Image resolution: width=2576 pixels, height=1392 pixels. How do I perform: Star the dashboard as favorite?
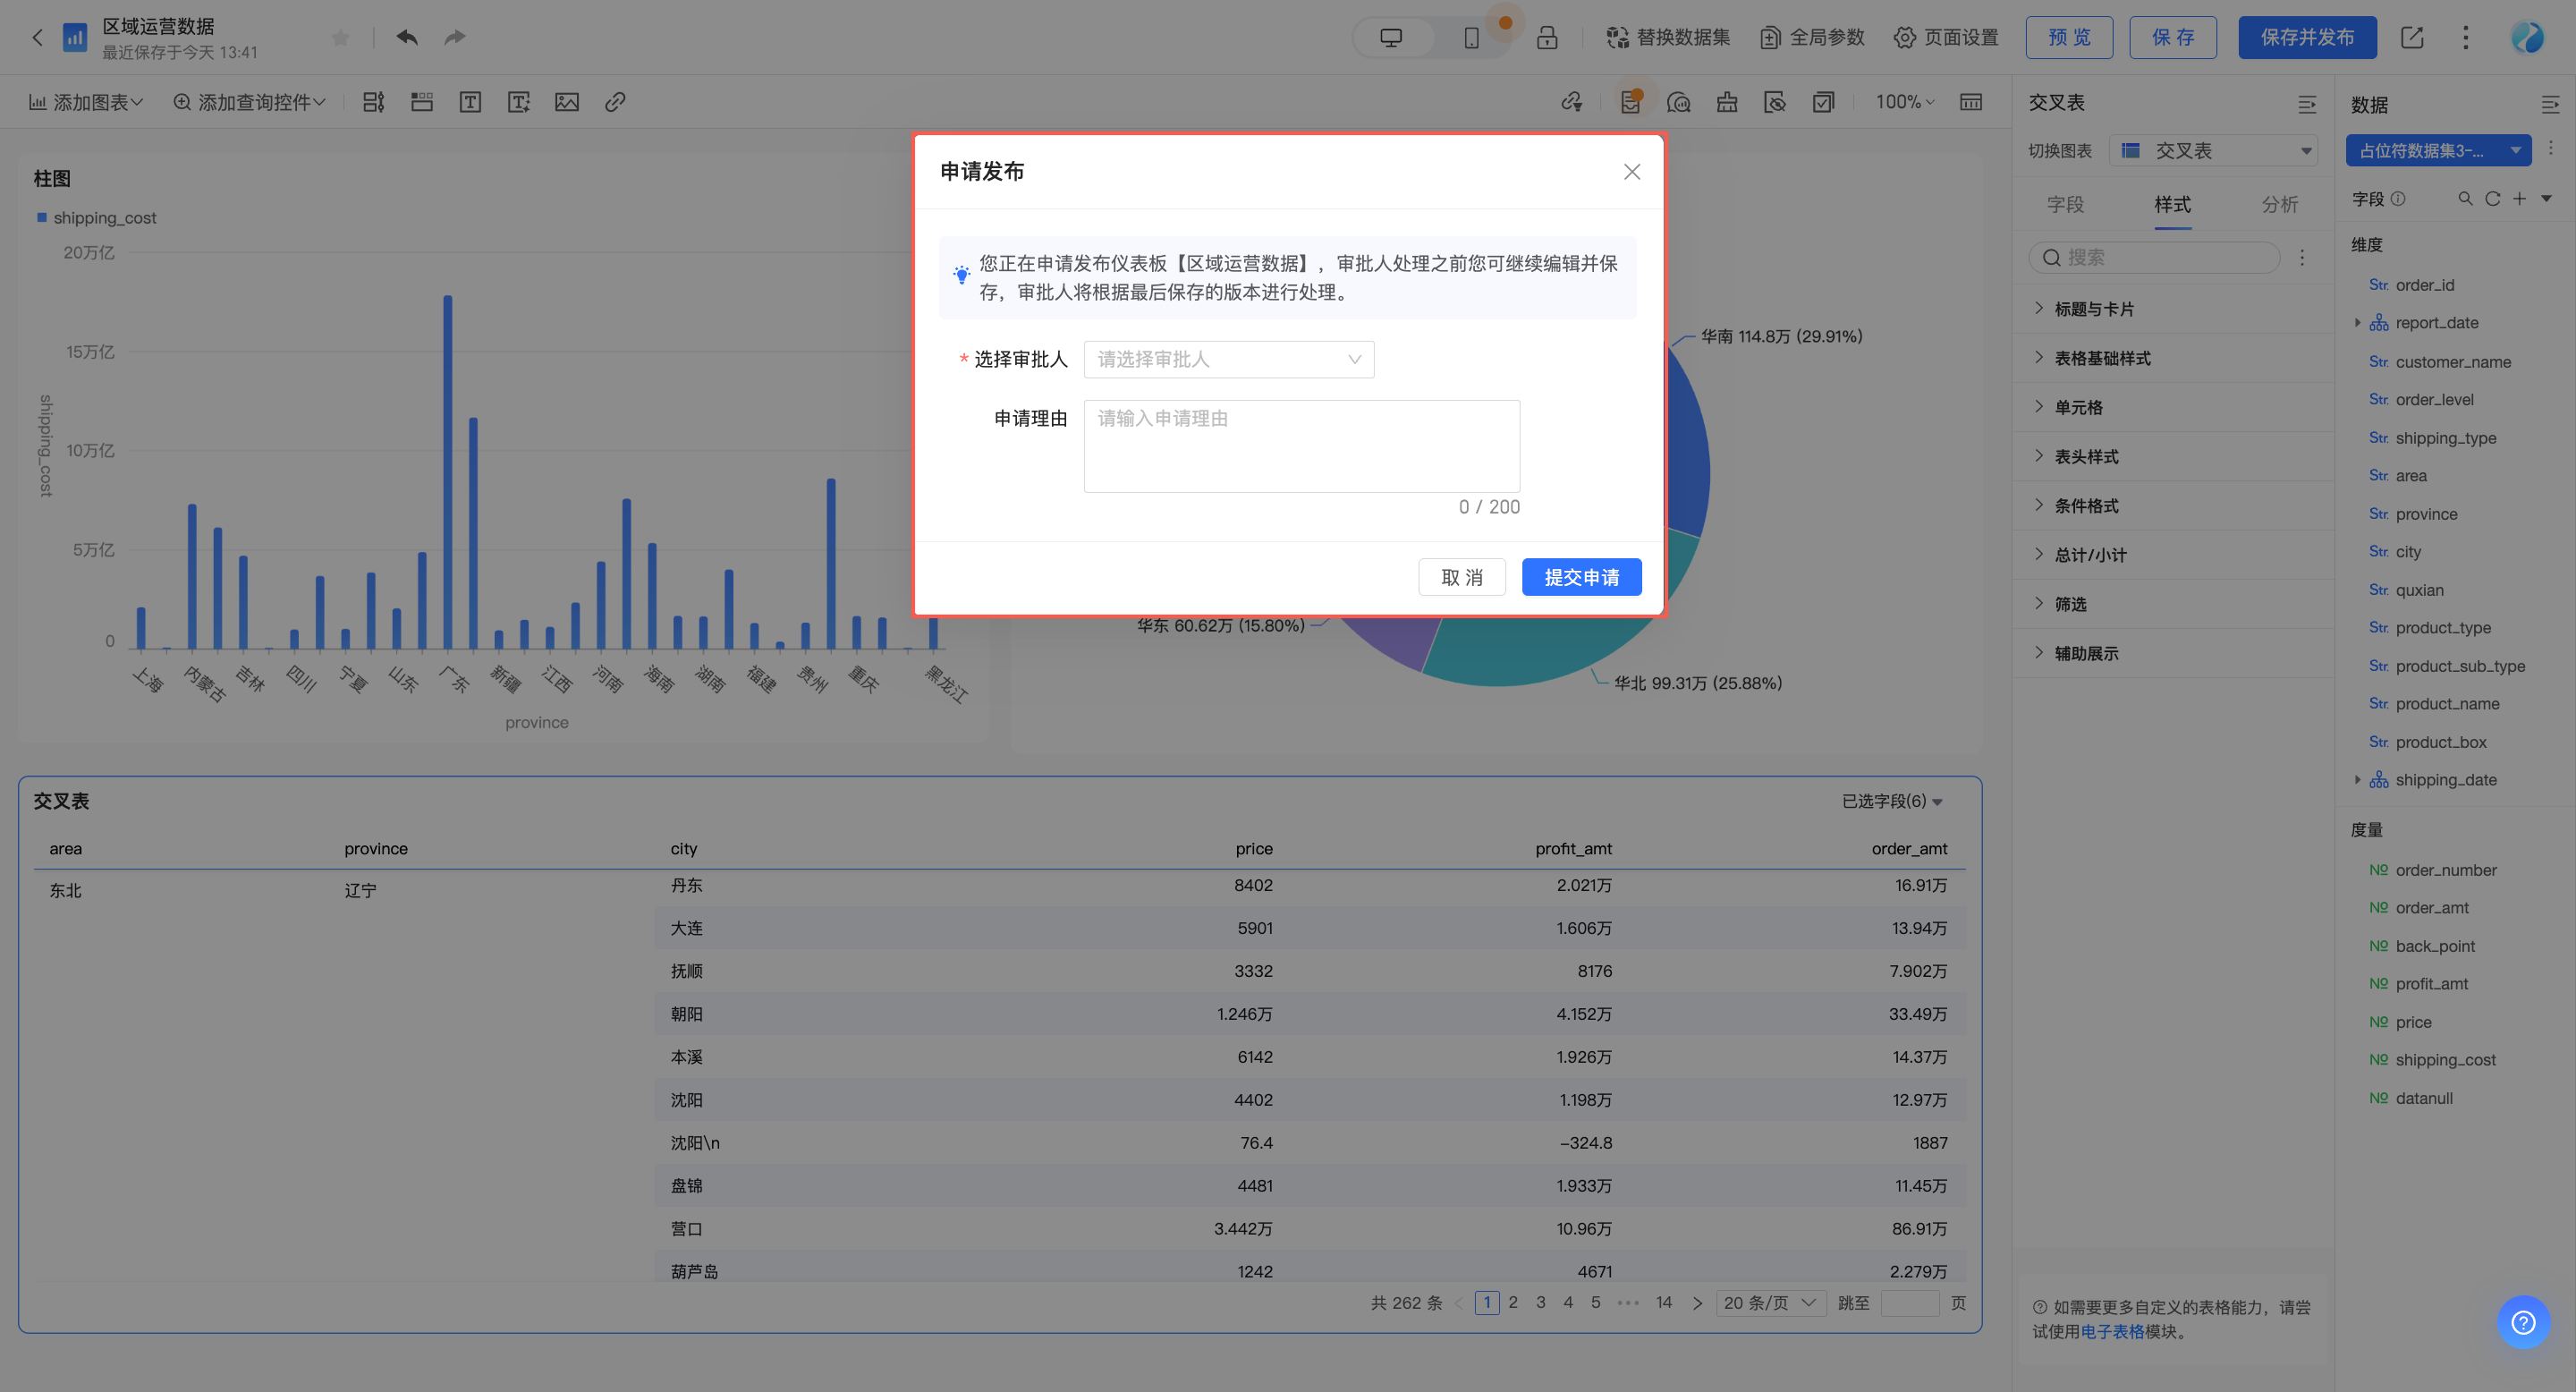pyautogui.click(x=340, y=37)
